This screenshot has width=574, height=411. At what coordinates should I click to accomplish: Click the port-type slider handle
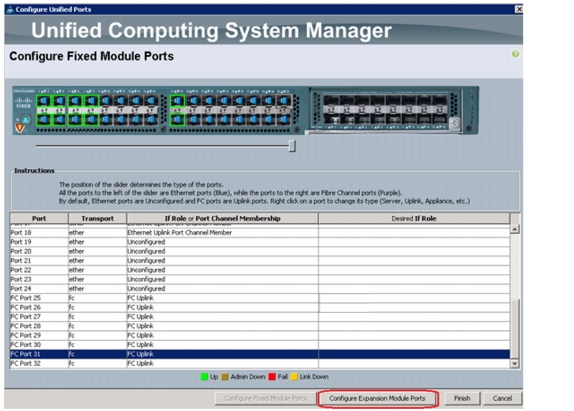[292, 146]
